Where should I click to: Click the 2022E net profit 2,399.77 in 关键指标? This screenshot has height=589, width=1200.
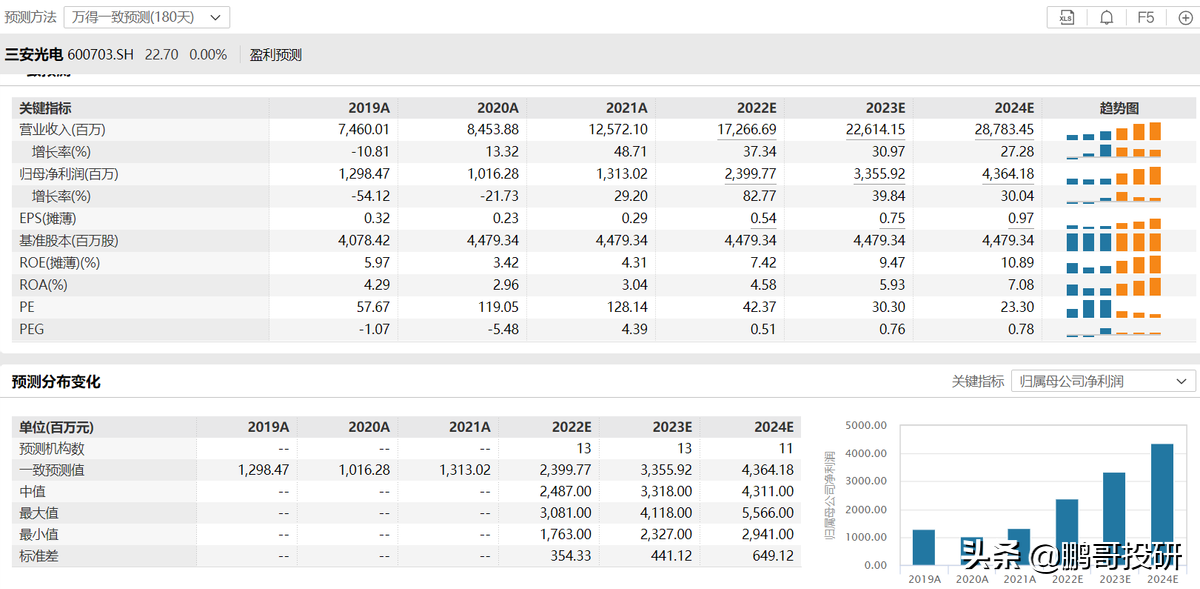coord(750,174)
